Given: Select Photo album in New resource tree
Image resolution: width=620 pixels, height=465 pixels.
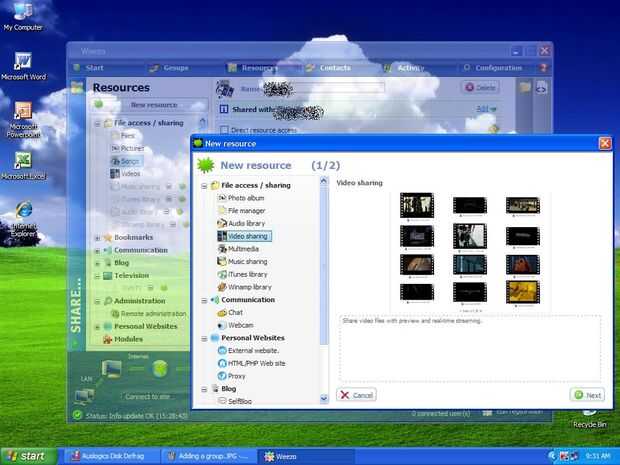Looking at the screenshot, I should (241, 198).
